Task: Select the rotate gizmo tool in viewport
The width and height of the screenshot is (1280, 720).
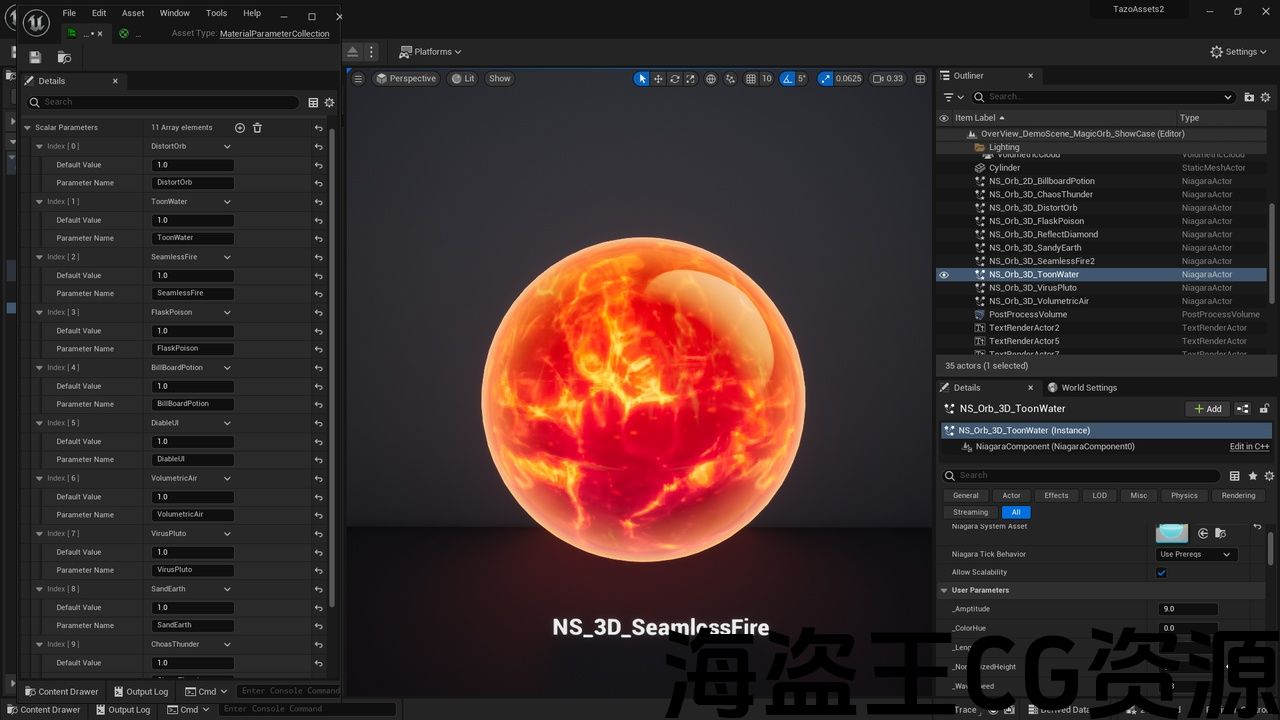Action: pos(675,79)
